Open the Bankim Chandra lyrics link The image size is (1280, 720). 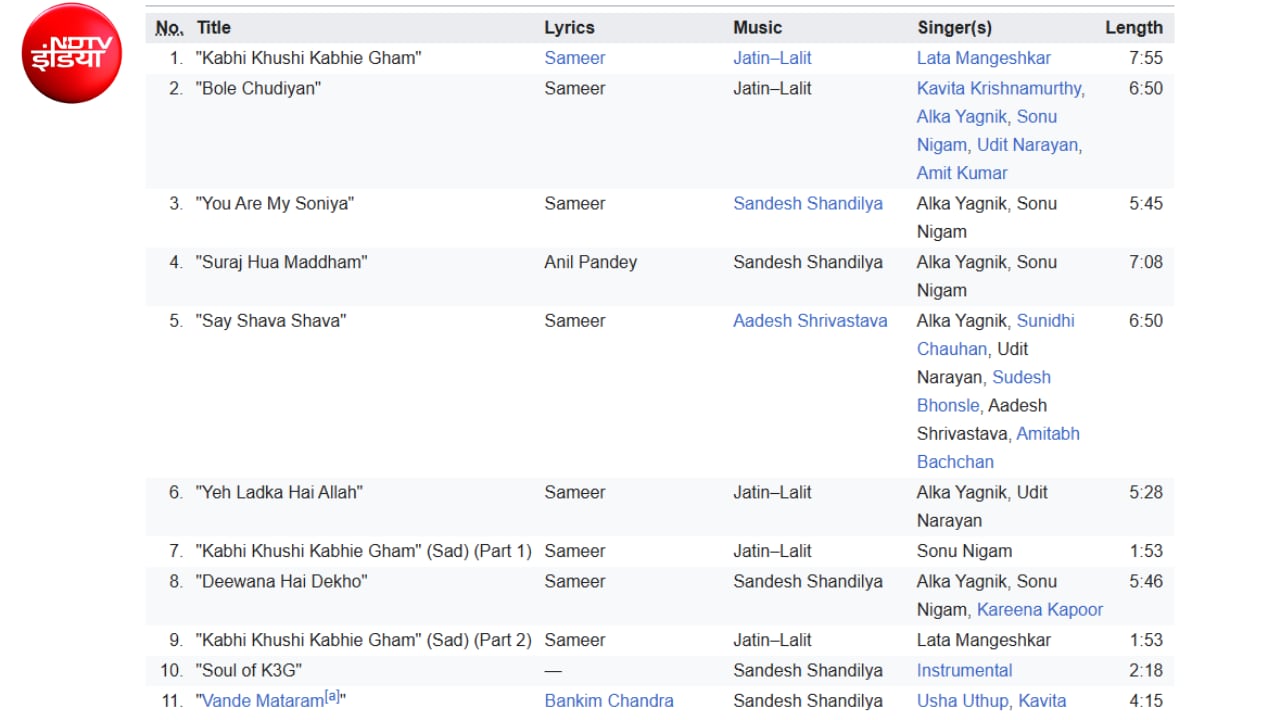pyautogui.click(x=608, y=701)
